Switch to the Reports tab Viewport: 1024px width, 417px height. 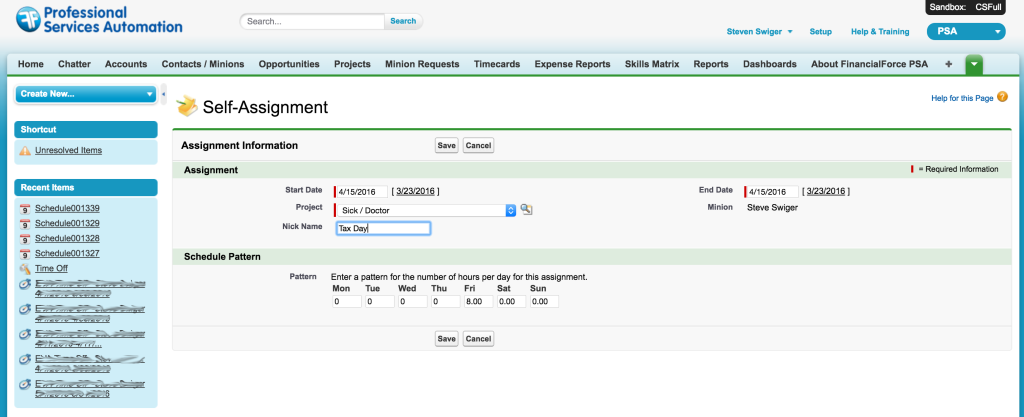pyautogui.click(x=711, y=64)
